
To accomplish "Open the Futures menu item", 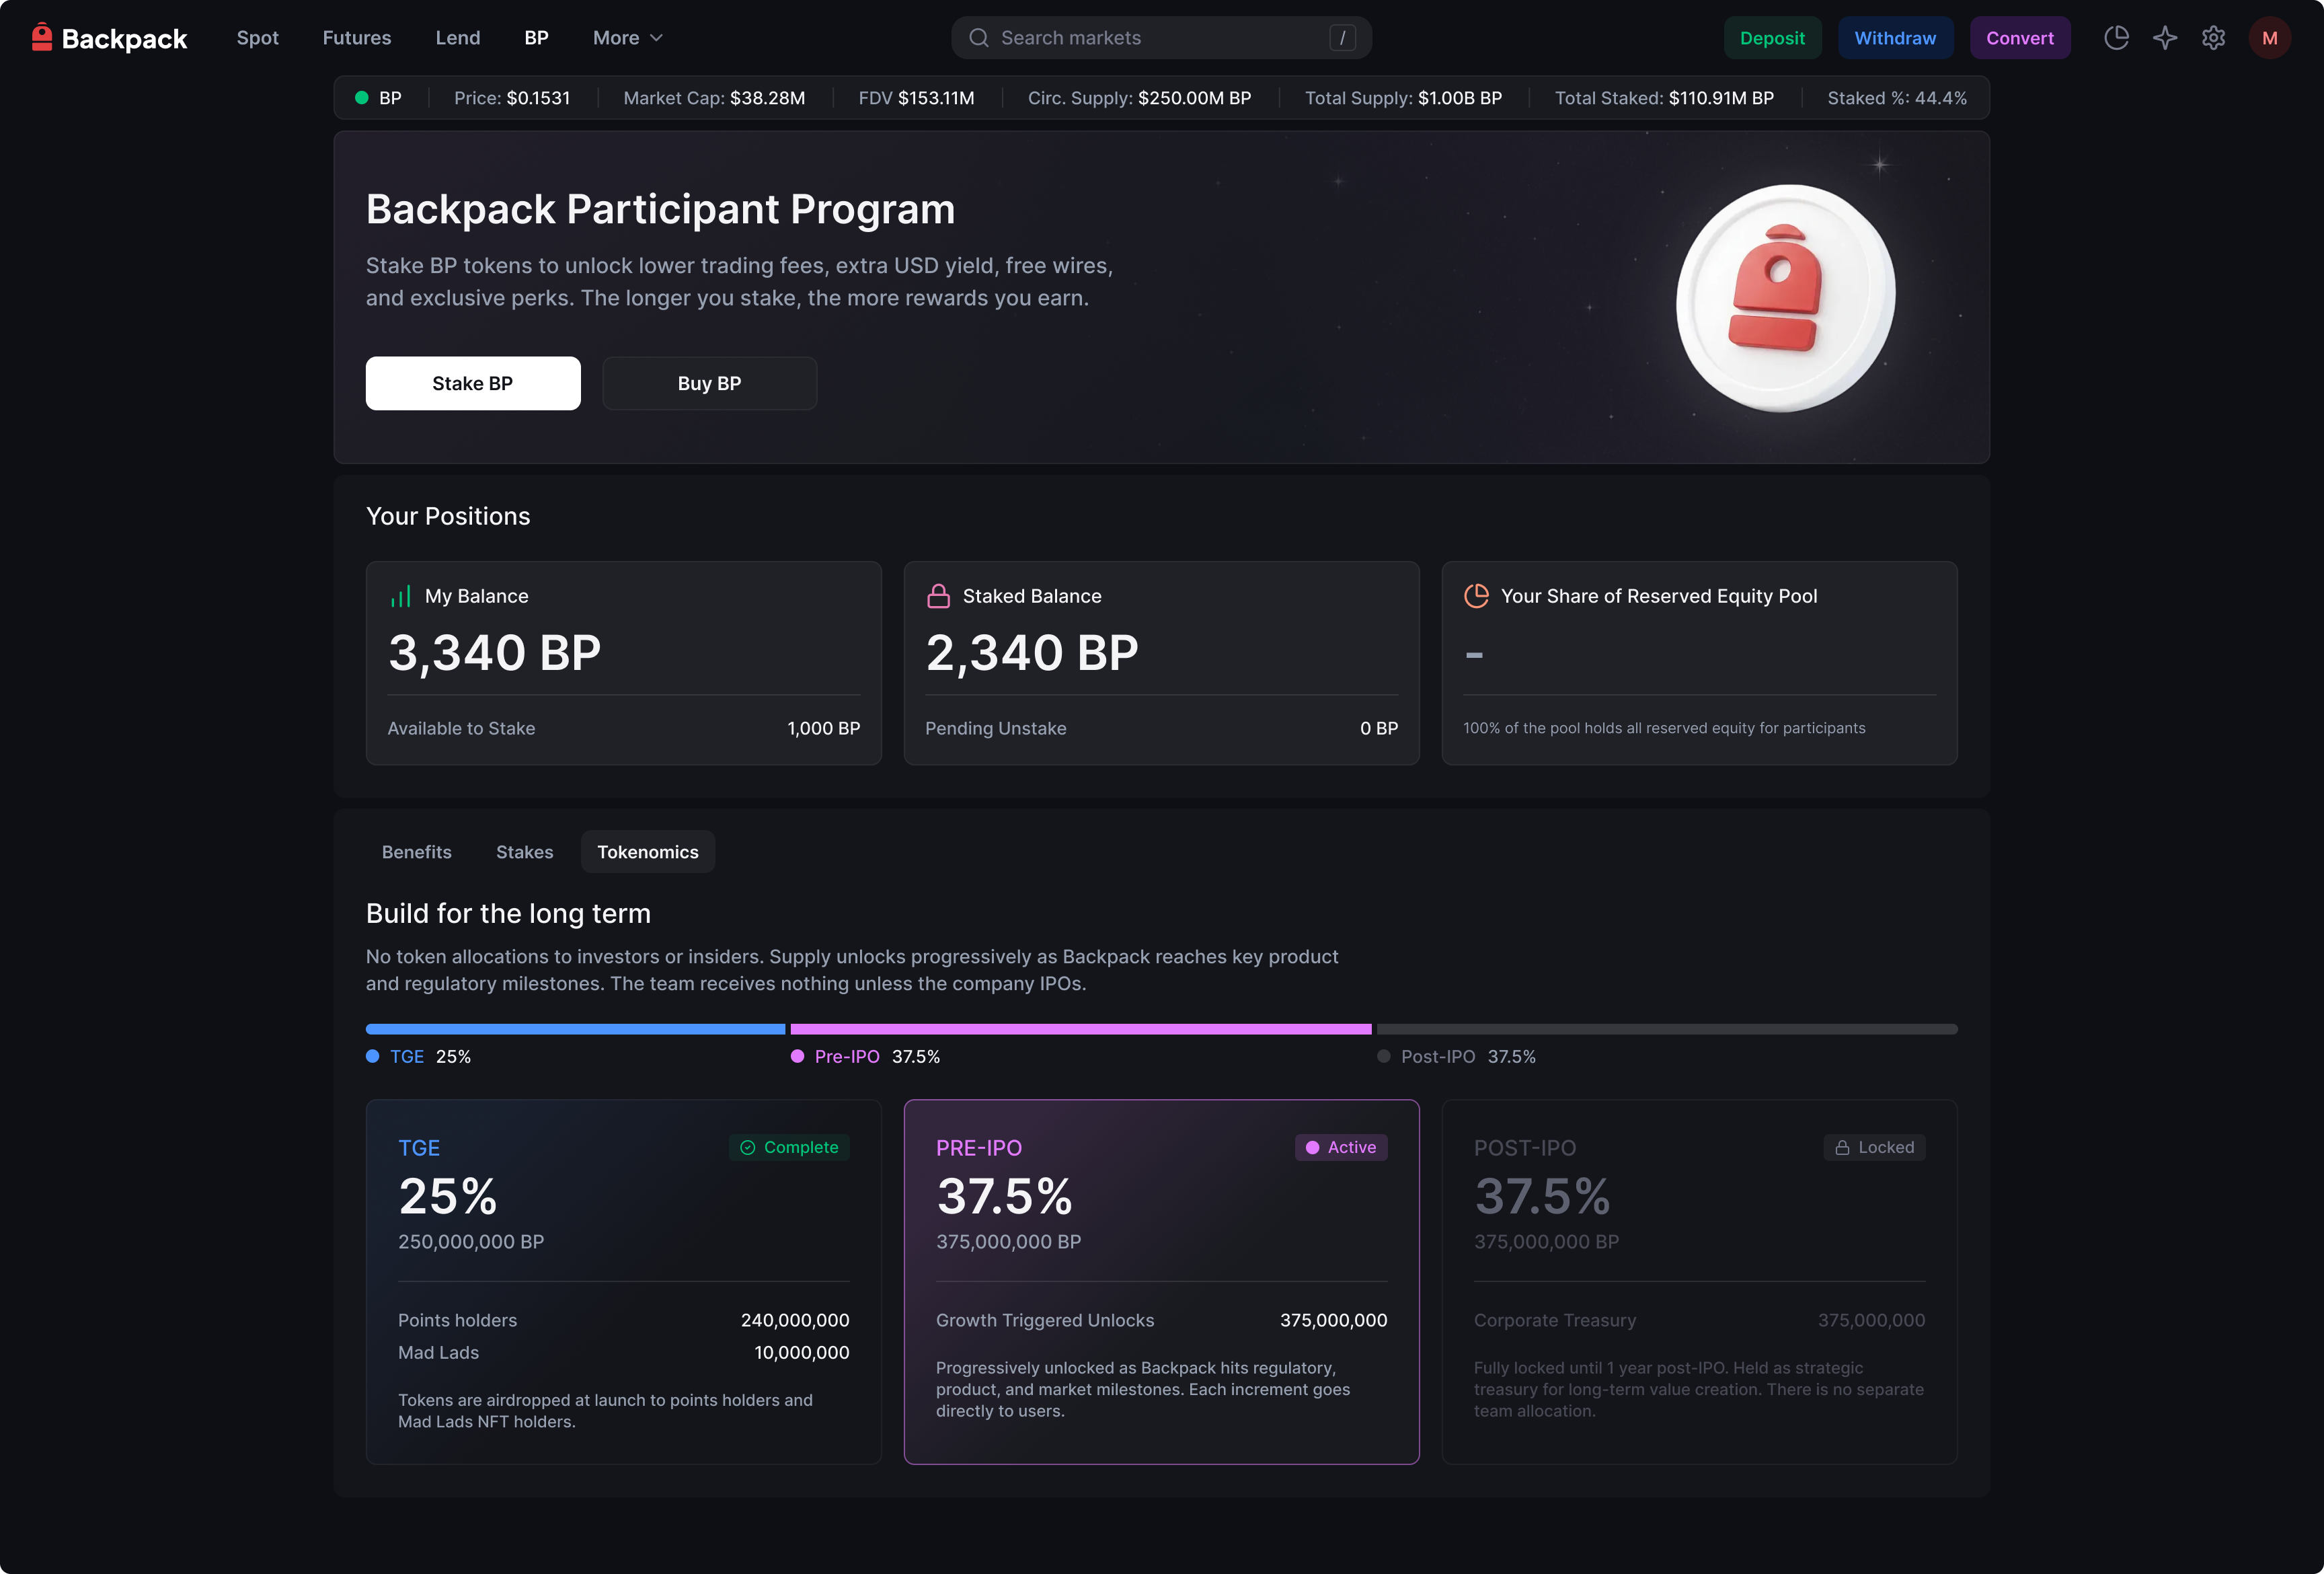I will [x=357, y=38].
